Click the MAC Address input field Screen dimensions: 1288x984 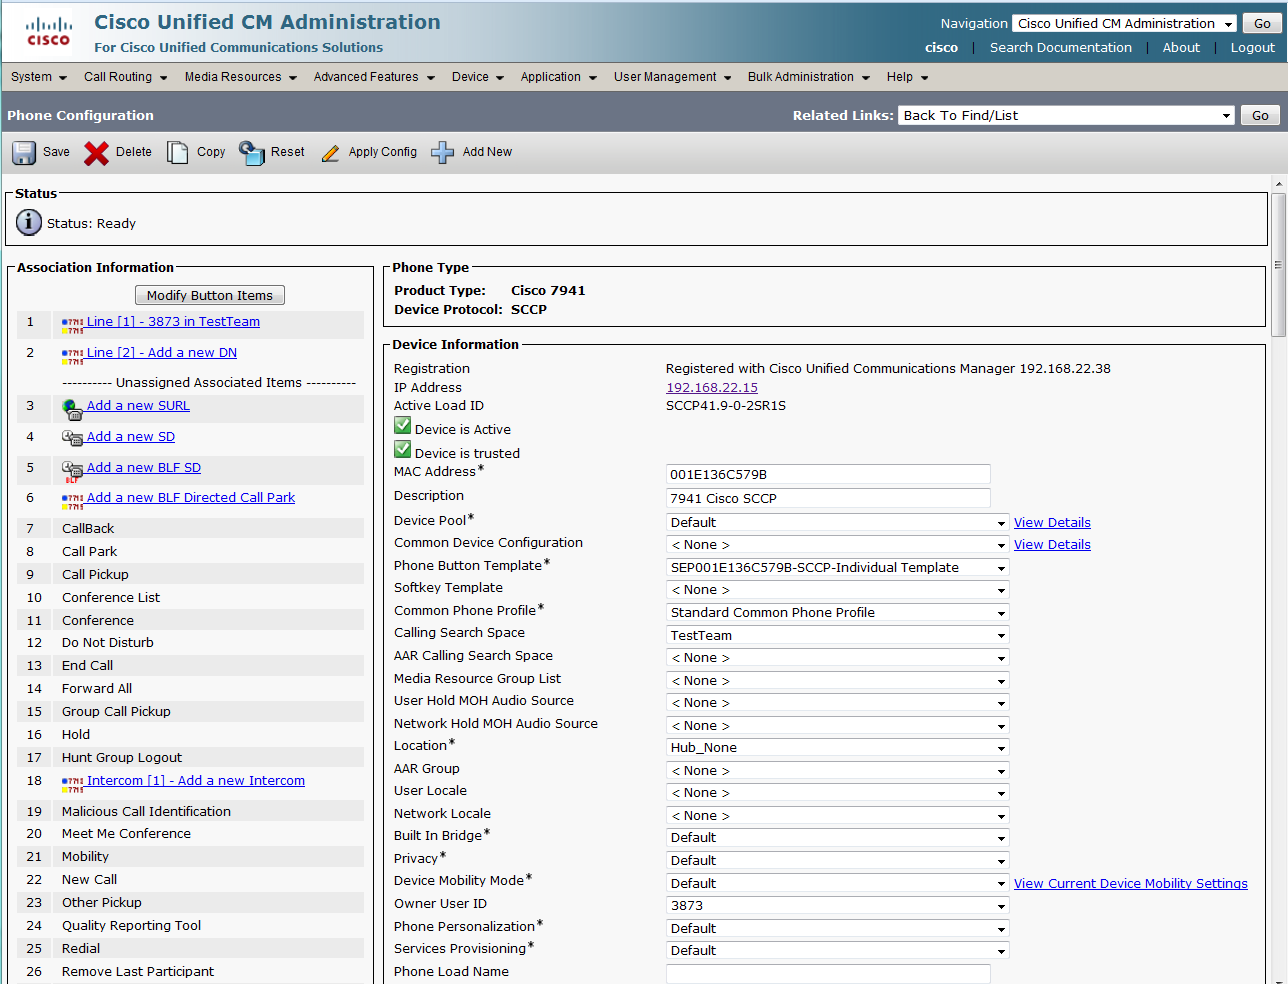[828, 475]
